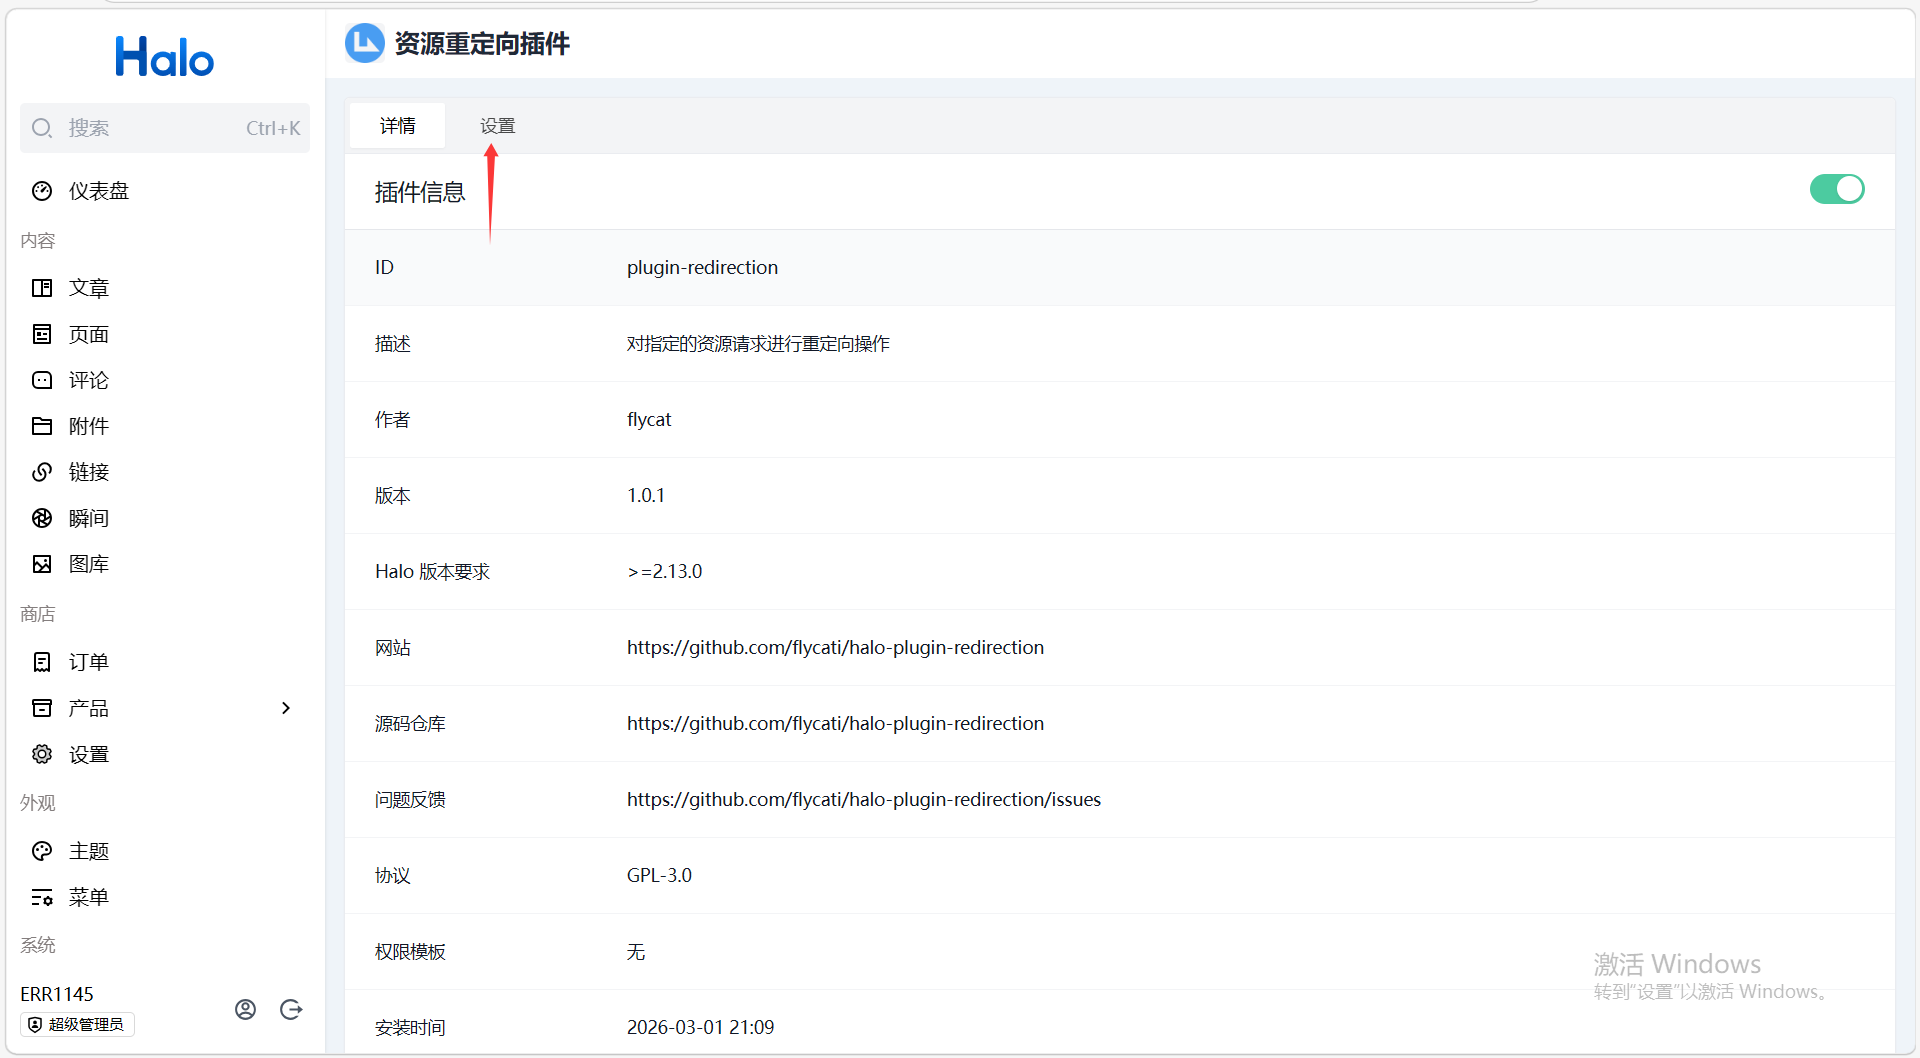Open the 订单 sidebar item
1920x1058 pixels.
tap(88, 662)
